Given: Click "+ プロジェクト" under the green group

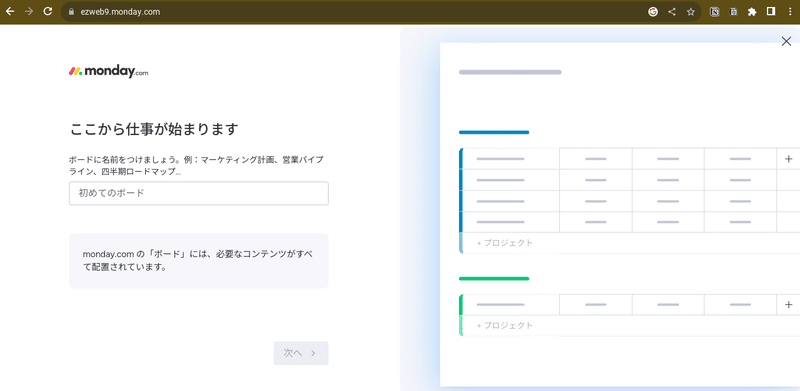Looking at the screenshot, I should [505, 326].
